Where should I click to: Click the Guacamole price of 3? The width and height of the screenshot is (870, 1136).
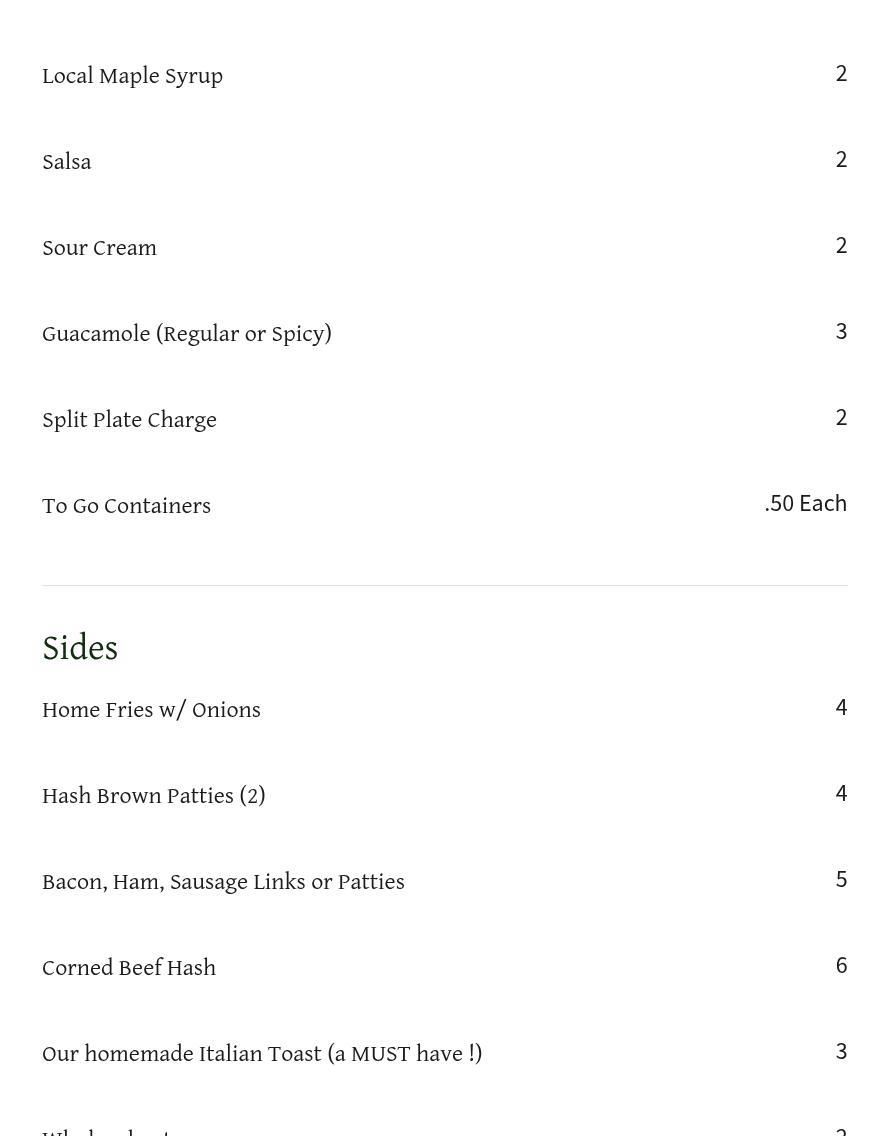click(x=841, y=331)
